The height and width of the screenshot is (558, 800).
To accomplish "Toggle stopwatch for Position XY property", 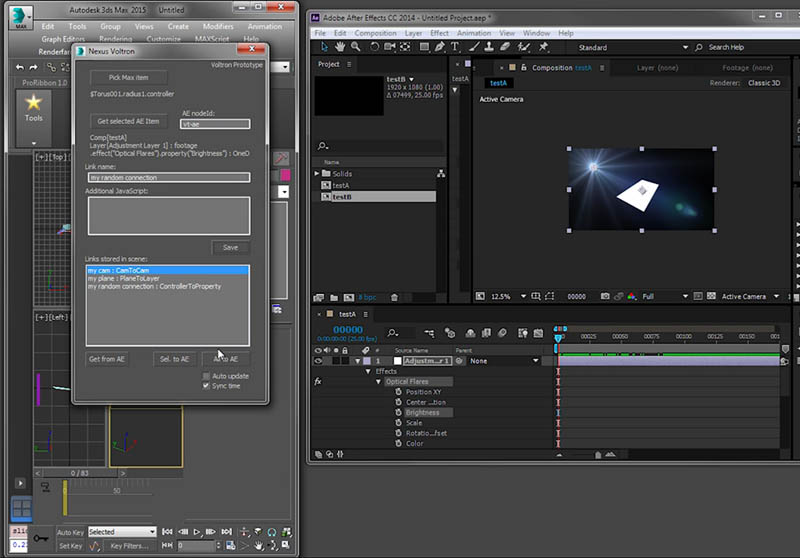I will click(398, 392).
